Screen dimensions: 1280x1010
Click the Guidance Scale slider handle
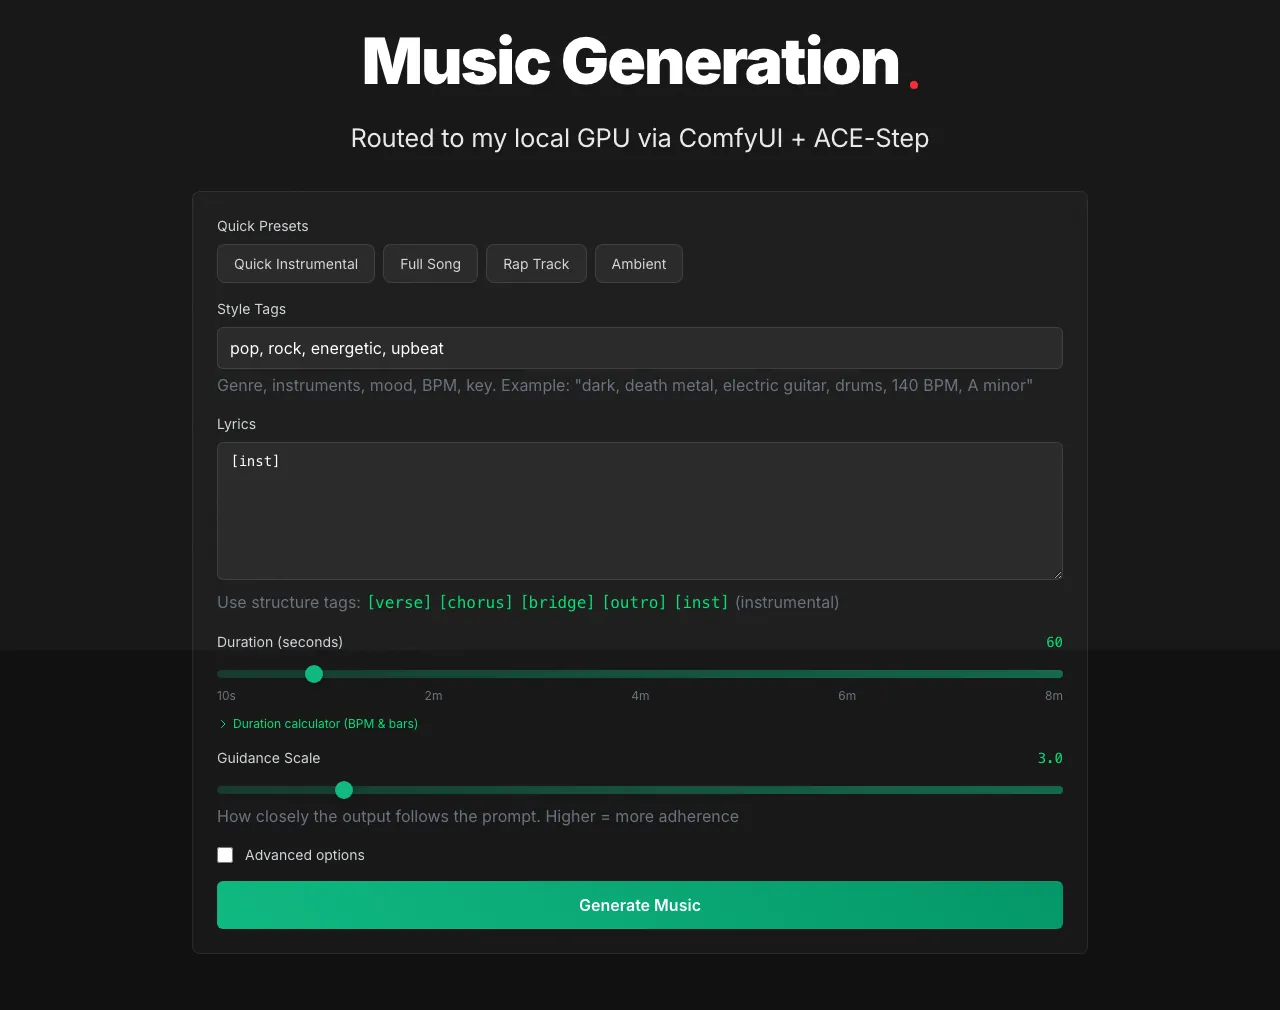344,790
